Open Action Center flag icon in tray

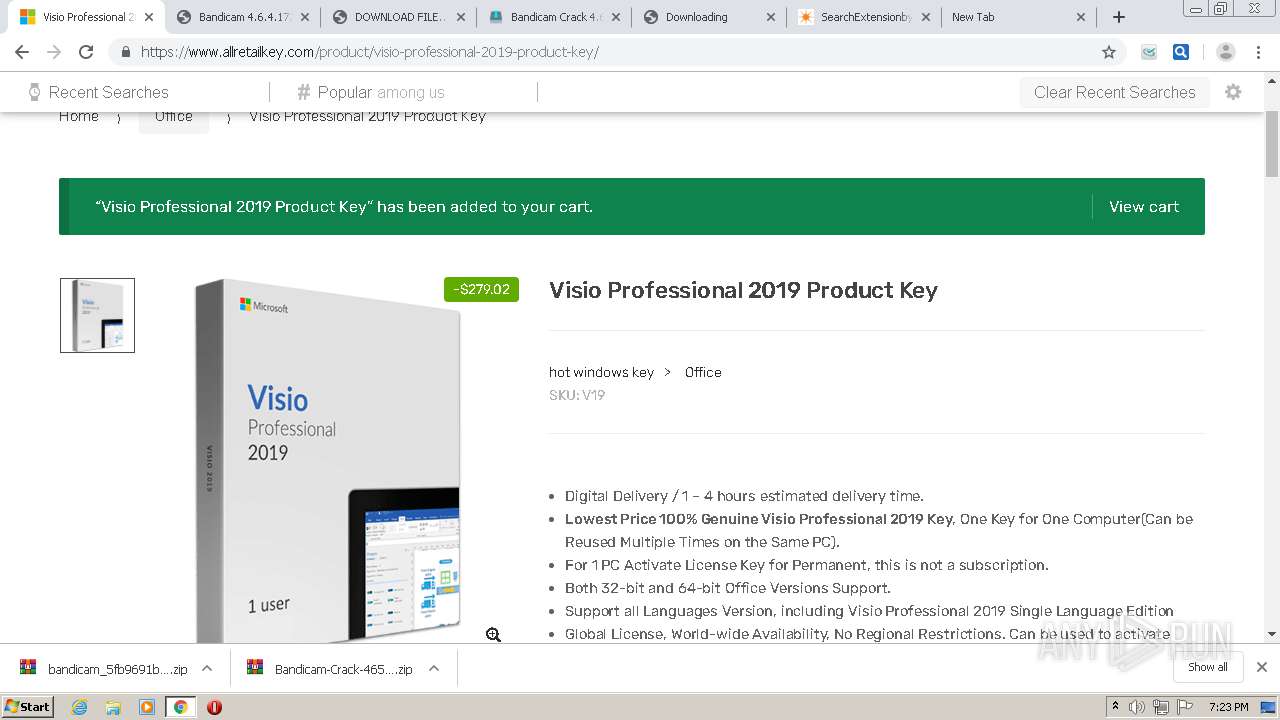[x=1185, y=707]
